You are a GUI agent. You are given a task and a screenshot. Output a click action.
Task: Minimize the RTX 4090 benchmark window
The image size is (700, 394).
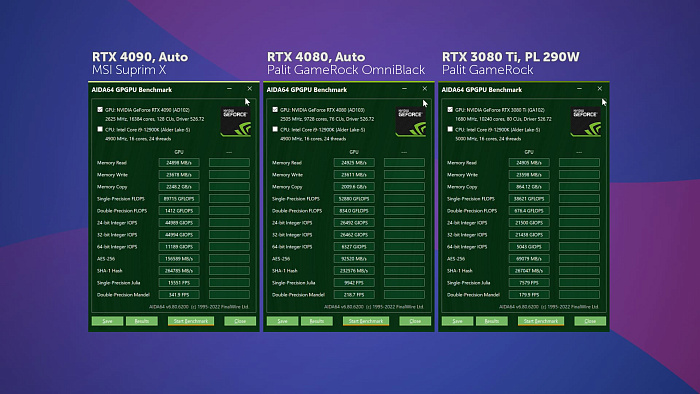tap(229, 89)
